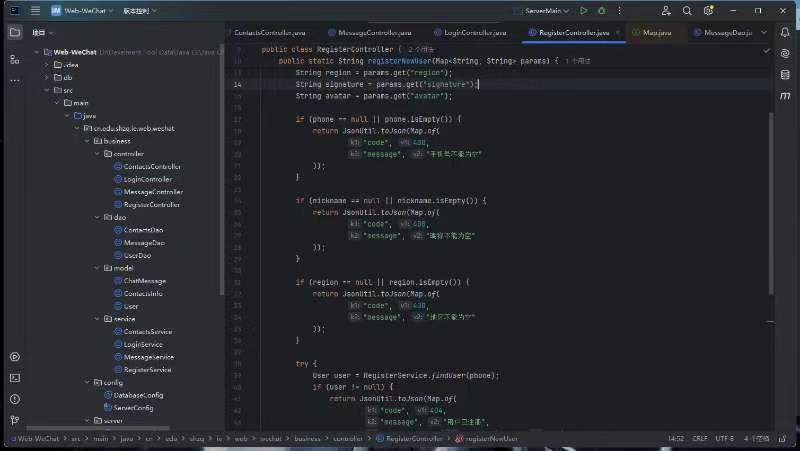Open the ServerMain run configuration dropdown
800x451 pixels.
coord(545,11)
